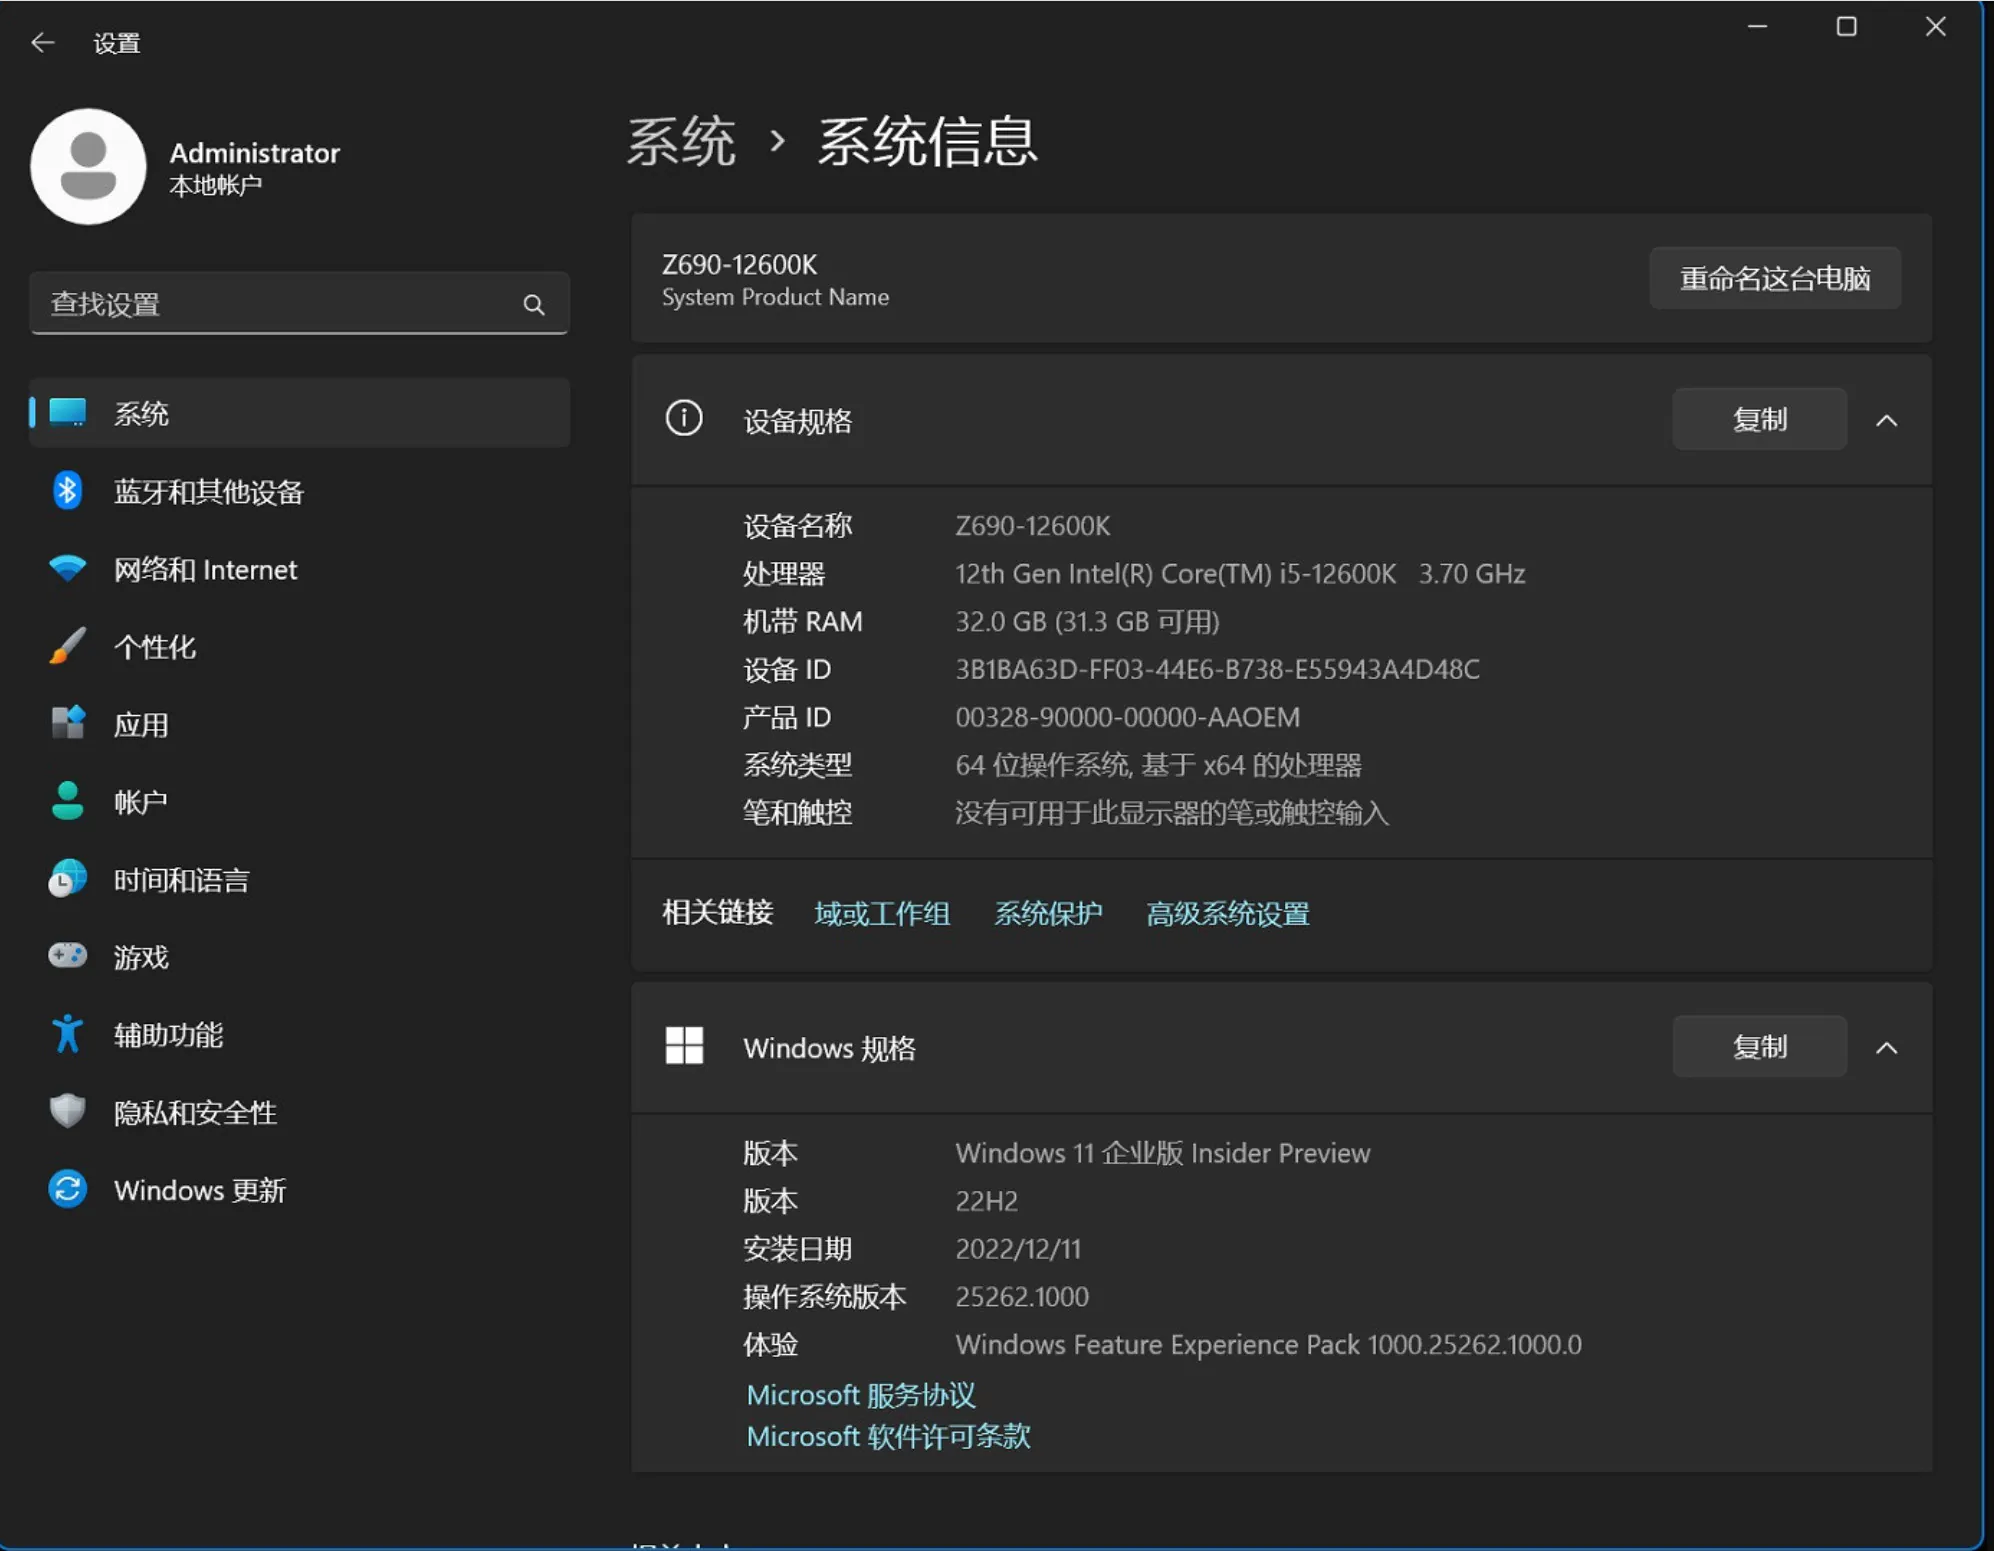
Task: Collapse the 设备规格 section chevron
Action: point(1886,420)
